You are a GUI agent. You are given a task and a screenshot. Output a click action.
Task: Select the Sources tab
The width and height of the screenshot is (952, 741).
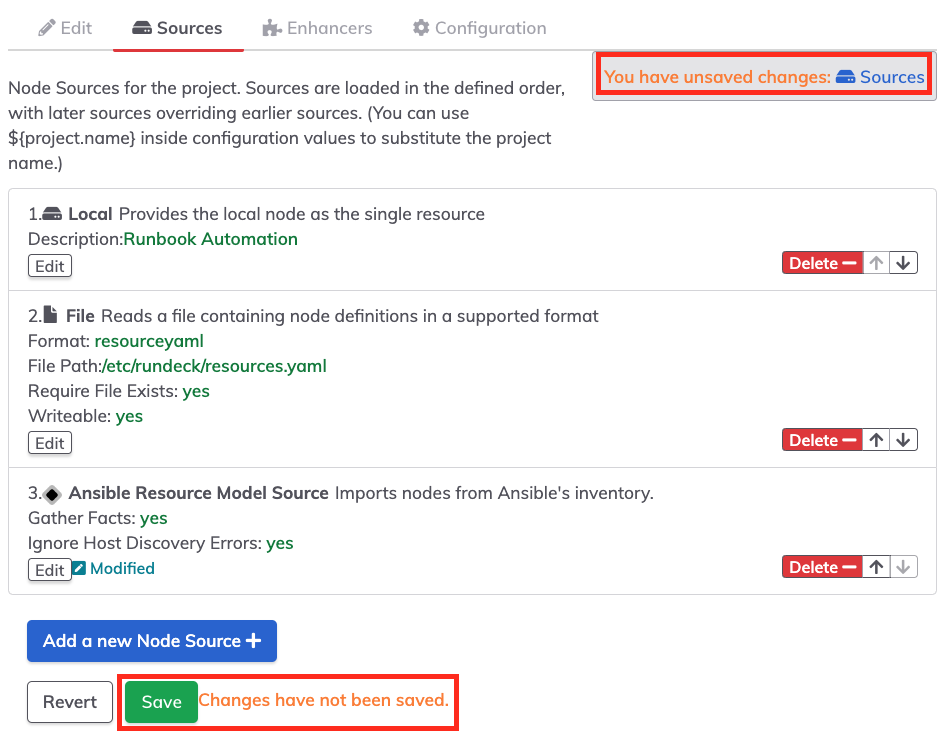pos(177,28)
